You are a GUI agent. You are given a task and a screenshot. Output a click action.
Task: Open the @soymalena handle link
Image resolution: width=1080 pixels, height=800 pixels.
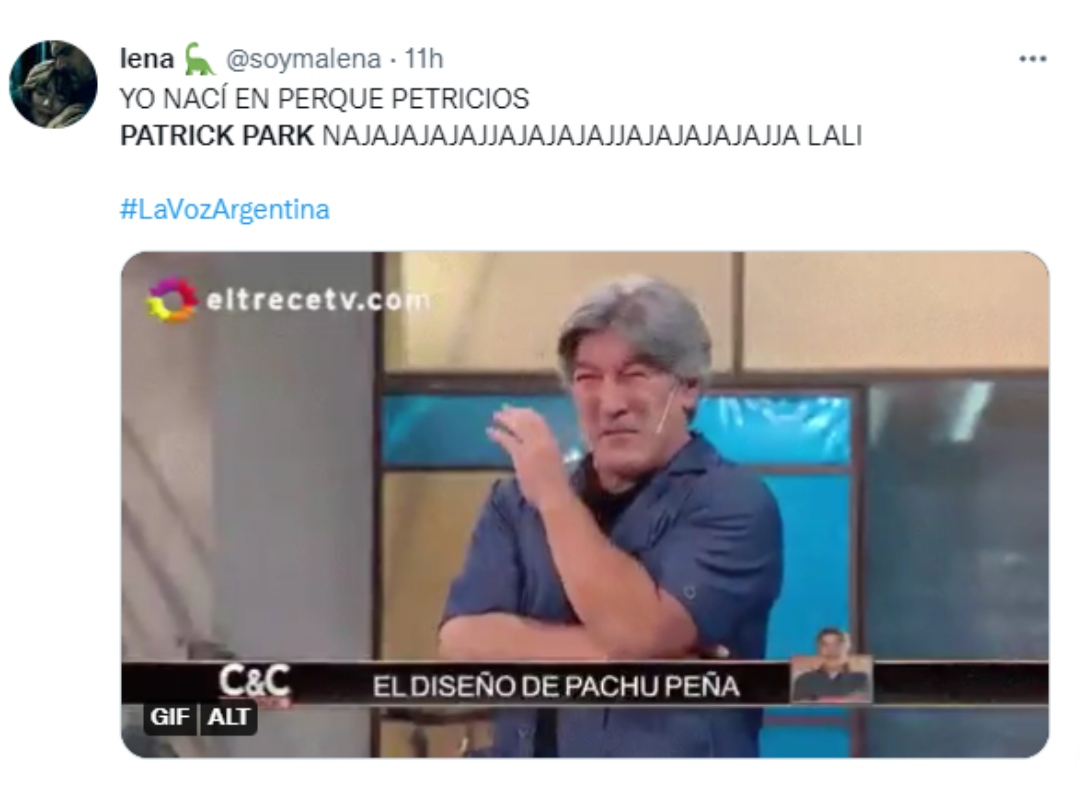[x=304, y=59]
